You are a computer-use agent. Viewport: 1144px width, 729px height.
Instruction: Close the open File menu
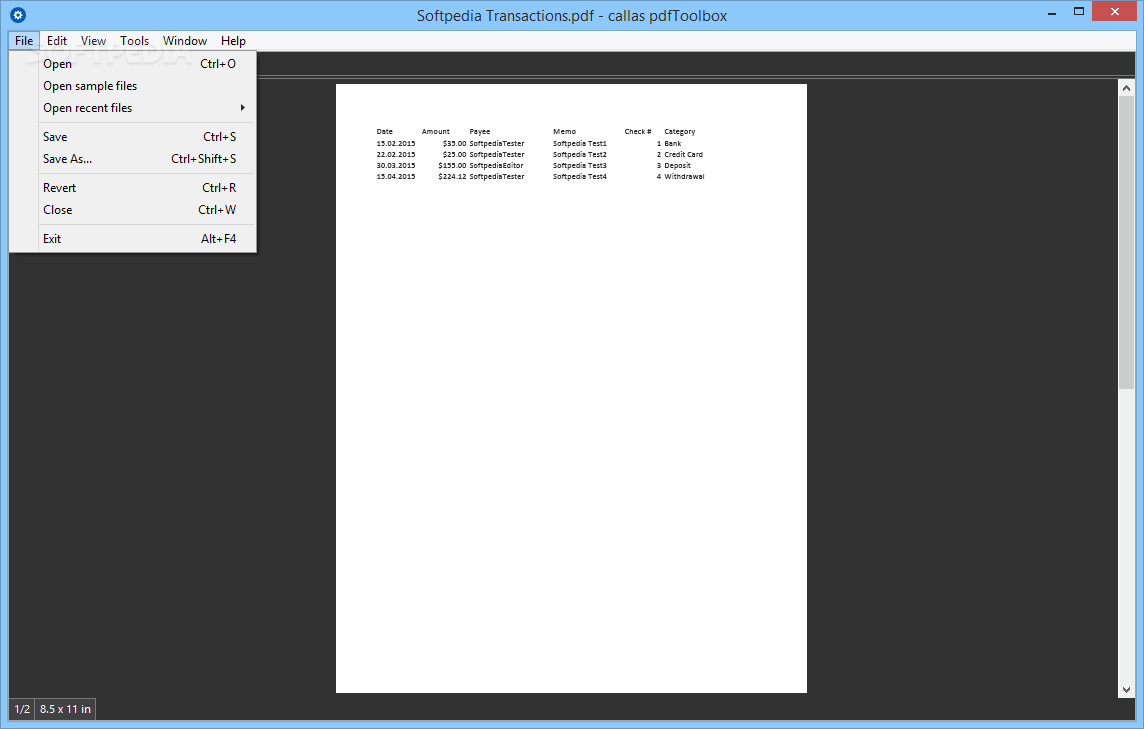pyautogui.click(x=24, y=41)
